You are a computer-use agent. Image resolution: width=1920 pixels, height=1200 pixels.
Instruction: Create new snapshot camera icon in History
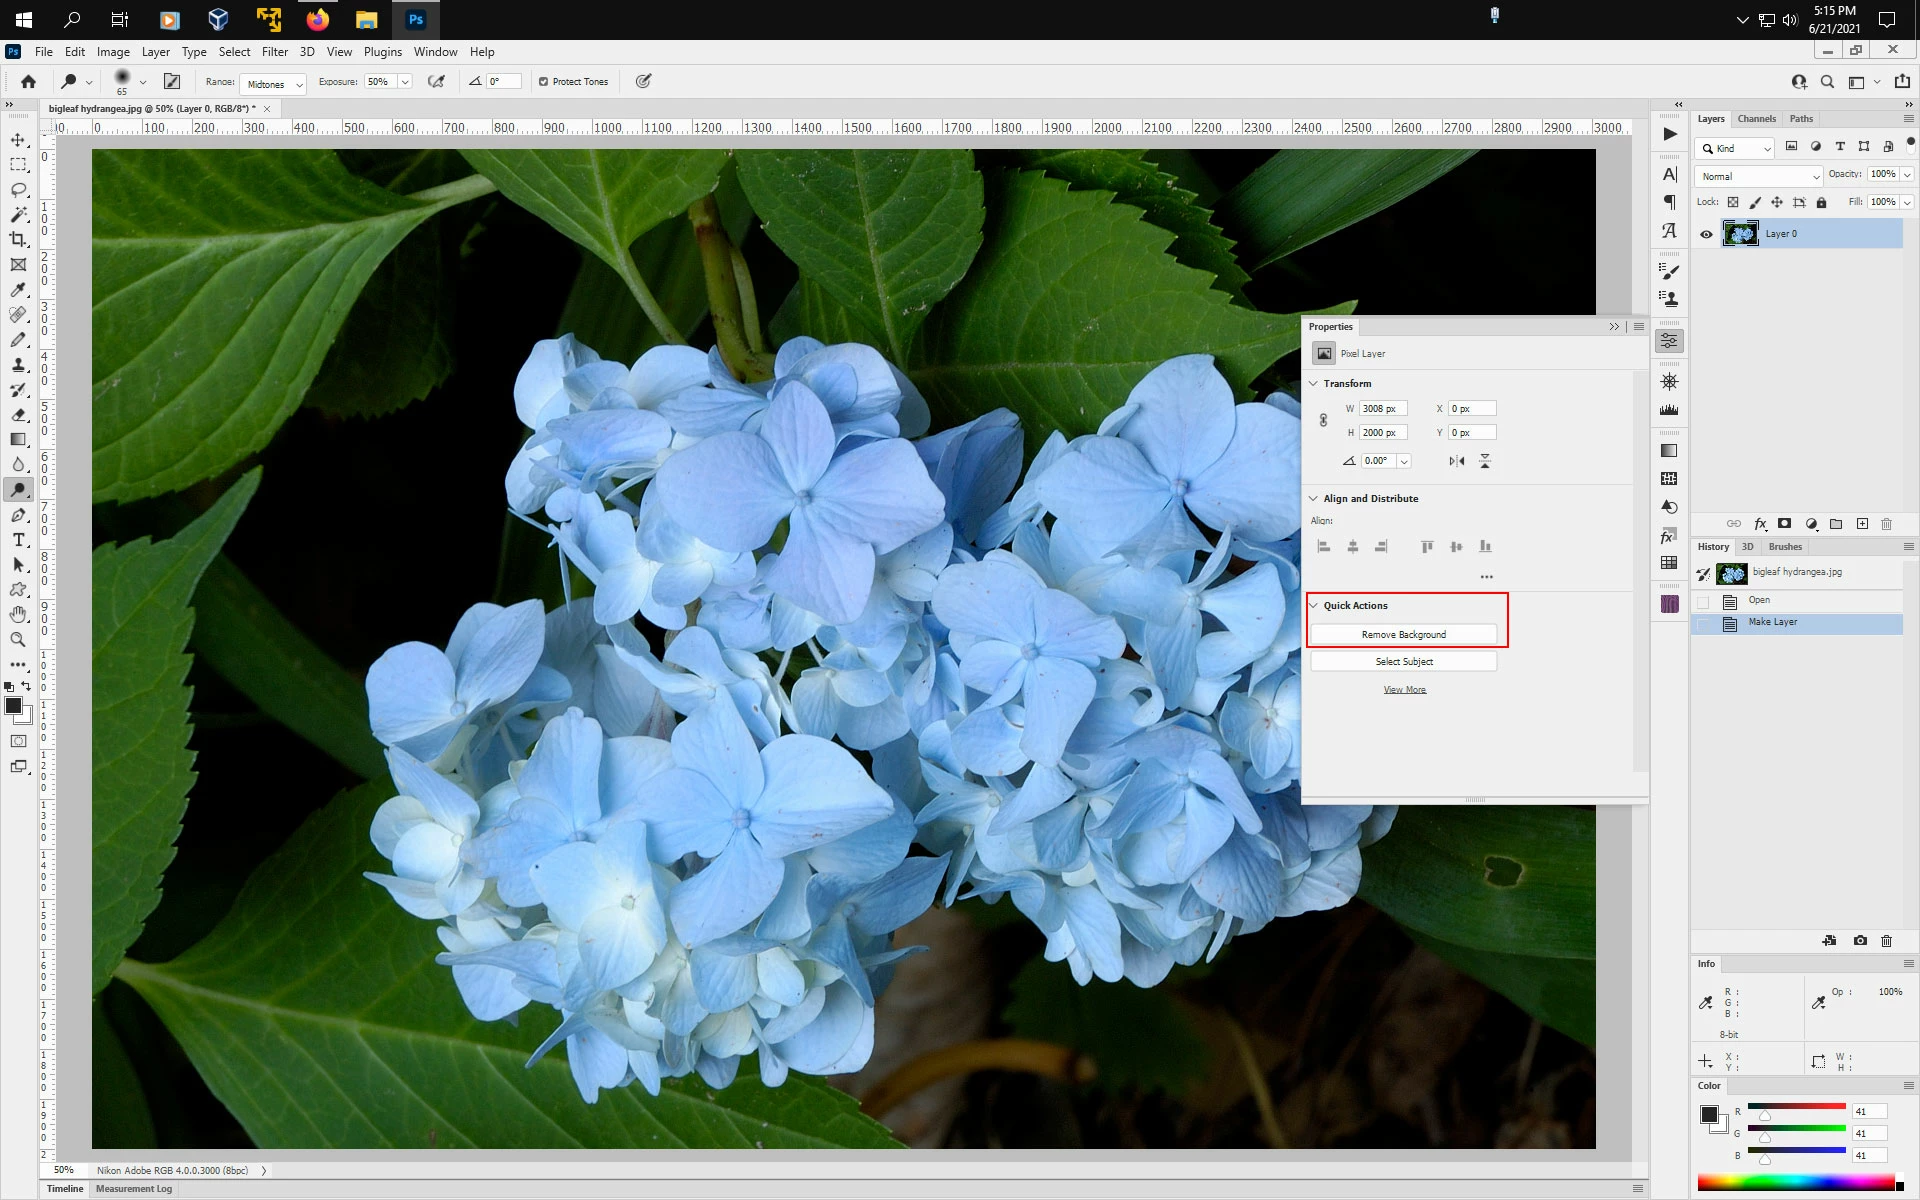coord(1860,941)
